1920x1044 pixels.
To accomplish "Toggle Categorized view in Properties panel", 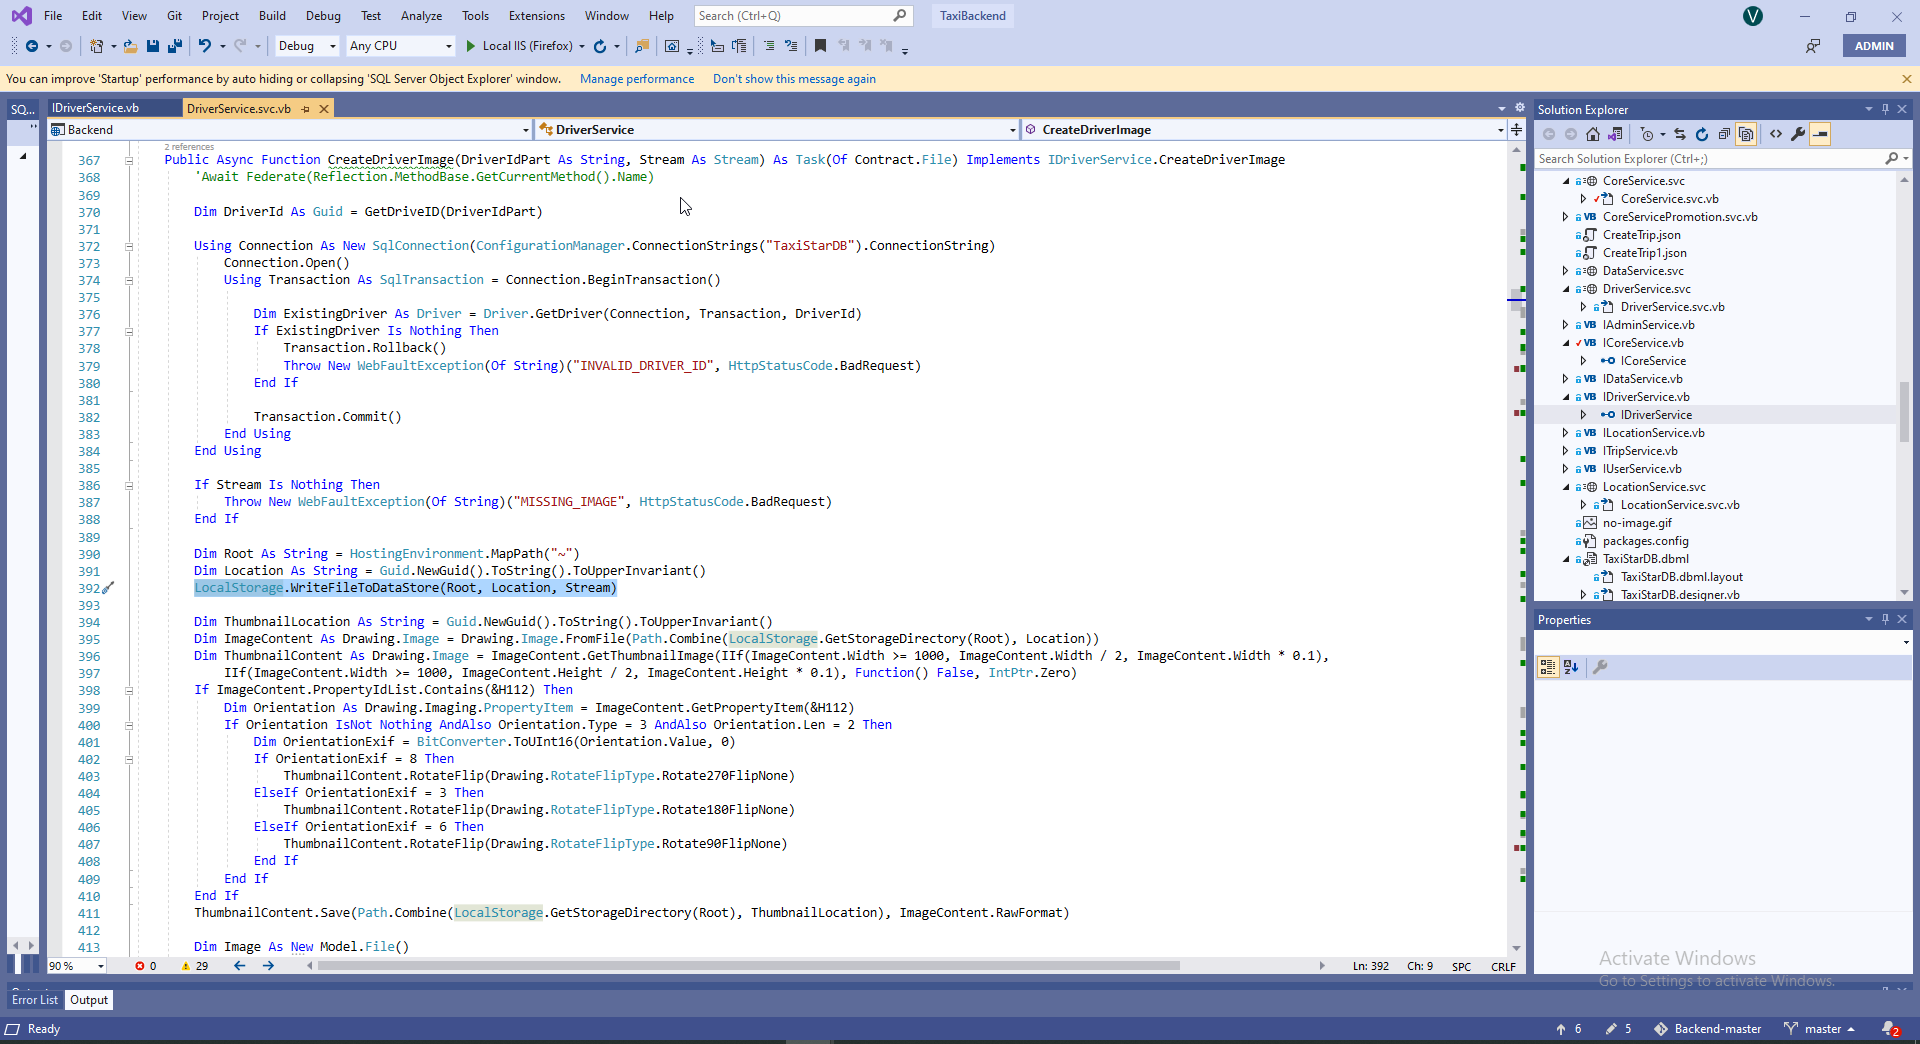I will (1548, 667).
